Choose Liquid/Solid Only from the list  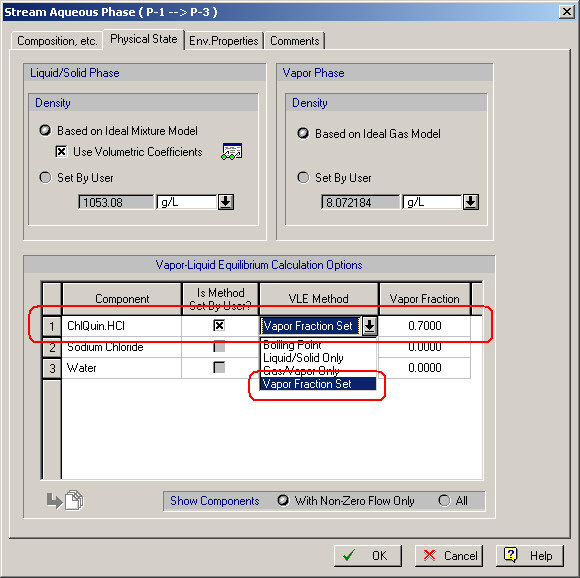pos(303,358)
